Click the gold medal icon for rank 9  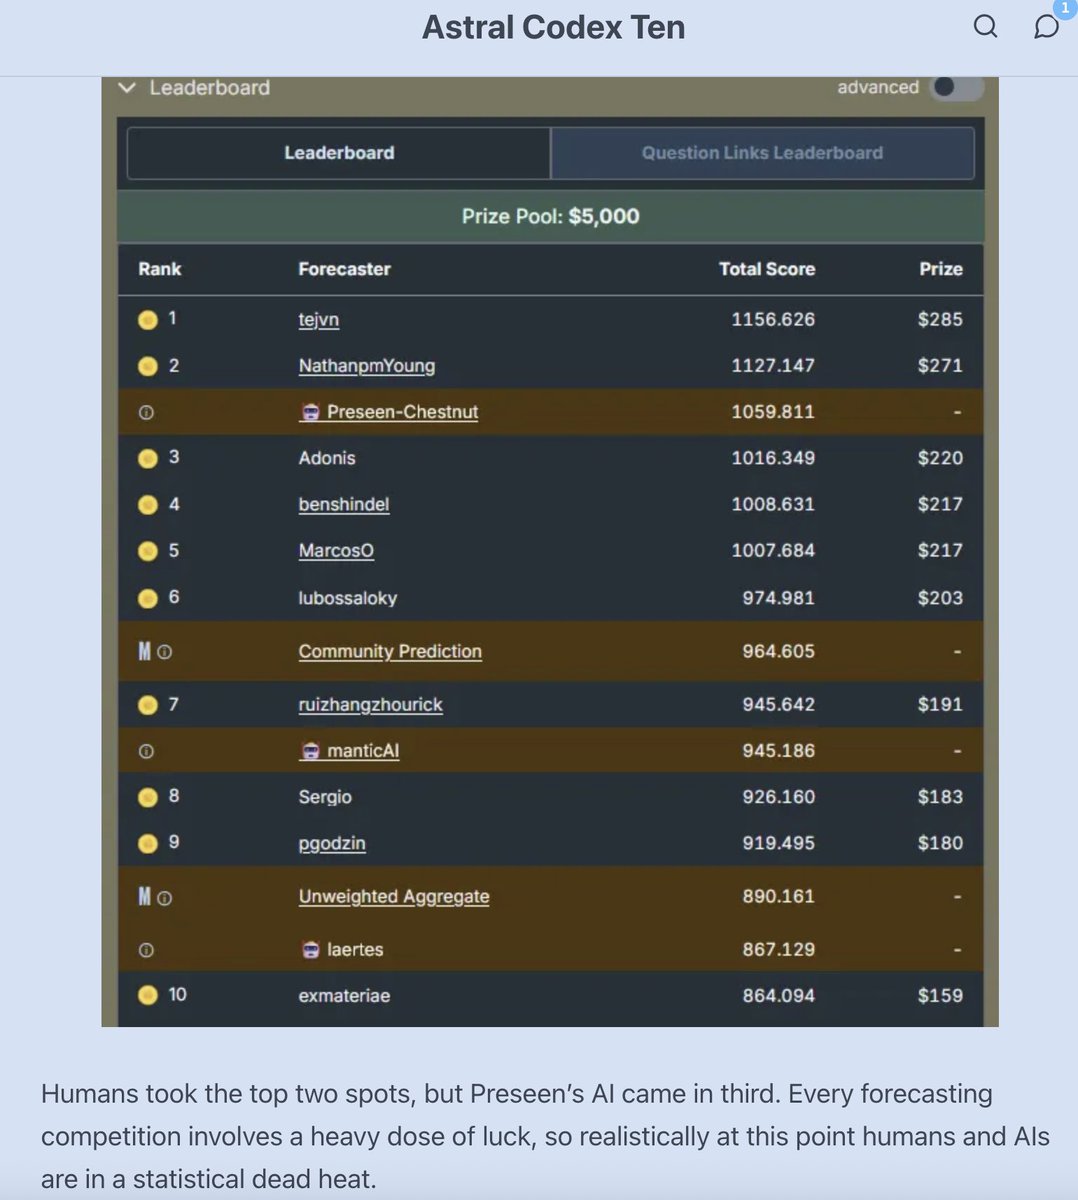147,843
